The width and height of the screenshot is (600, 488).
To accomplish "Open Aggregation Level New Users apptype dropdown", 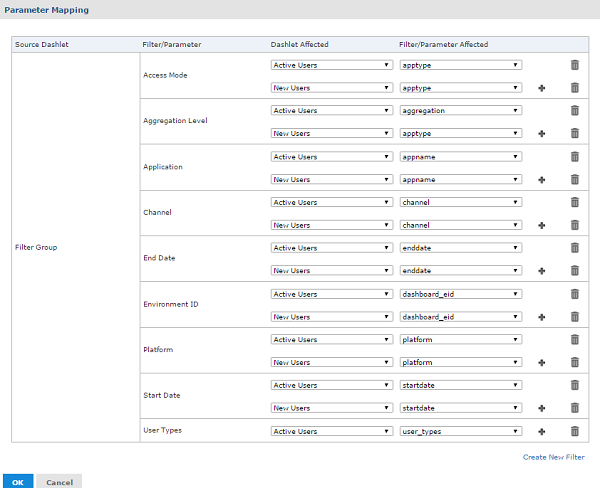I will [461, 133].
